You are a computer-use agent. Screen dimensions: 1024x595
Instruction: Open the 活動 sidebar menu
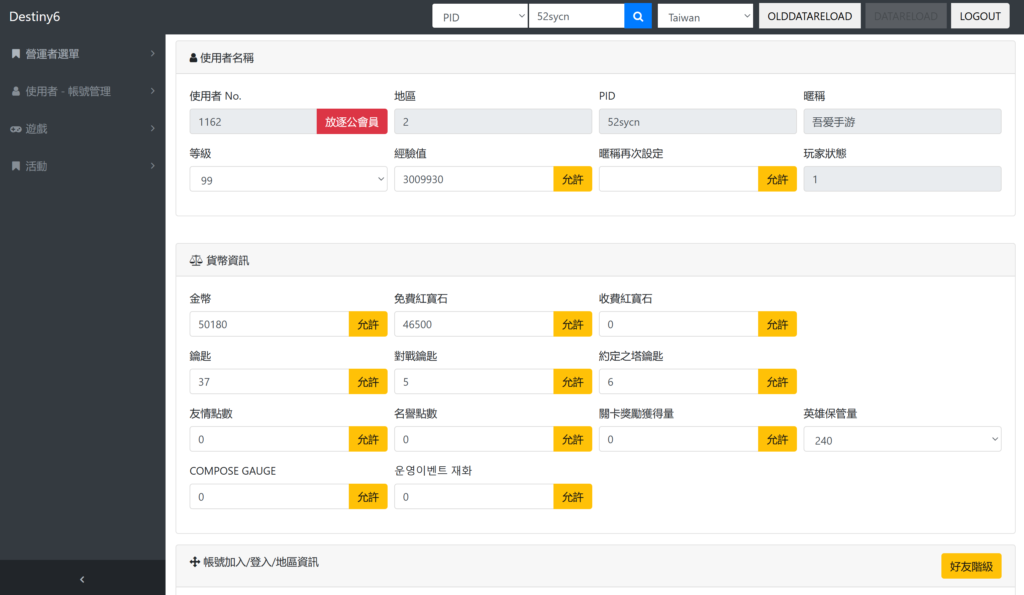[x=82, y=166]
